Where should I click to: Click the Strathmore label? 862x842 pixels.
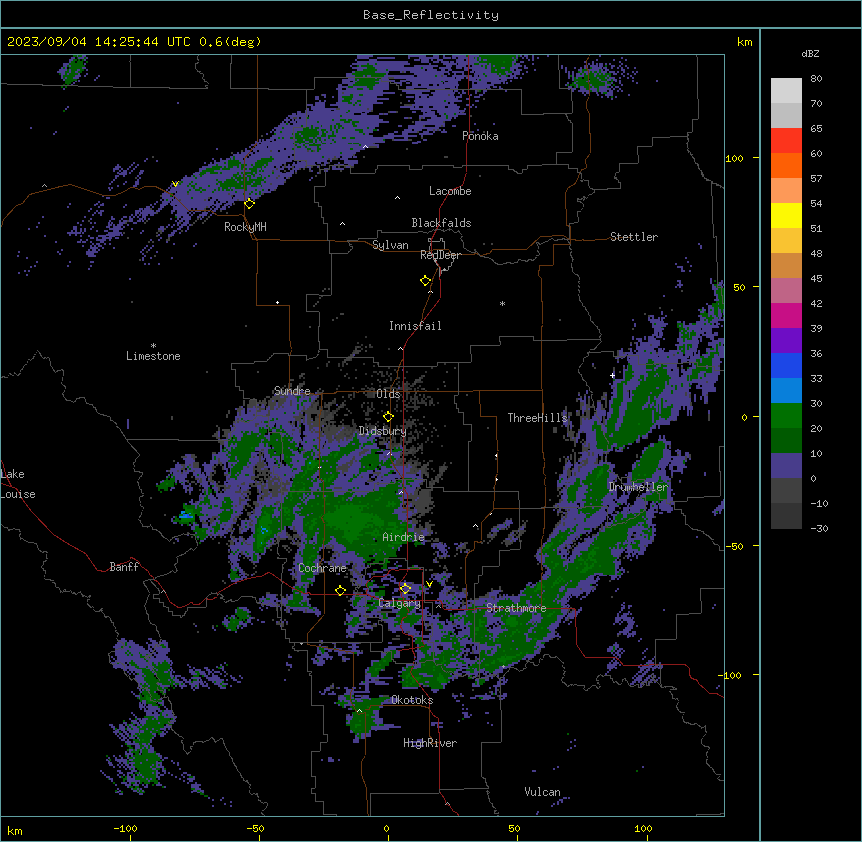[x=516, y=608]
